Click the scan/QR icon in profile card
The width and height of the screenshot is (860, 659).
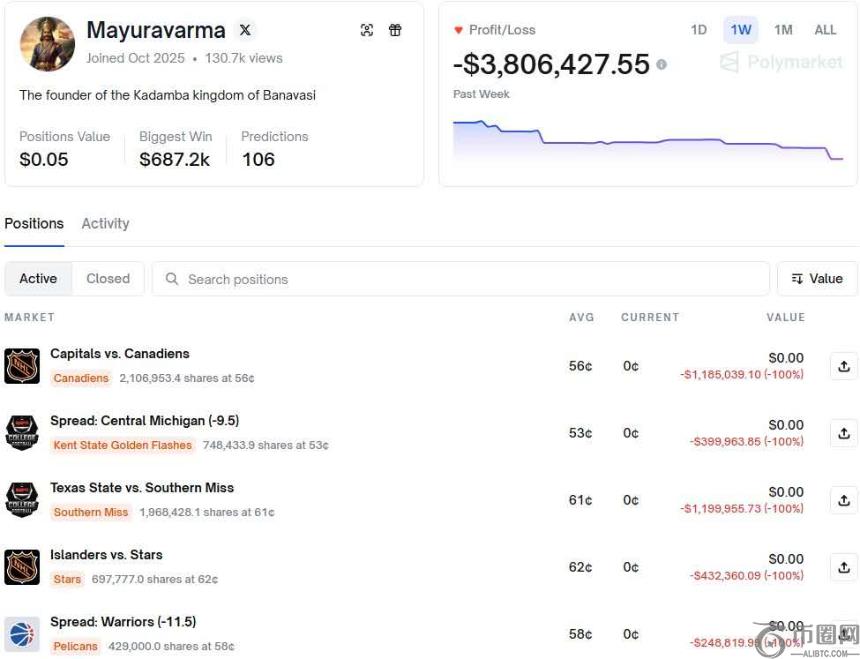[x=367, y=30]
